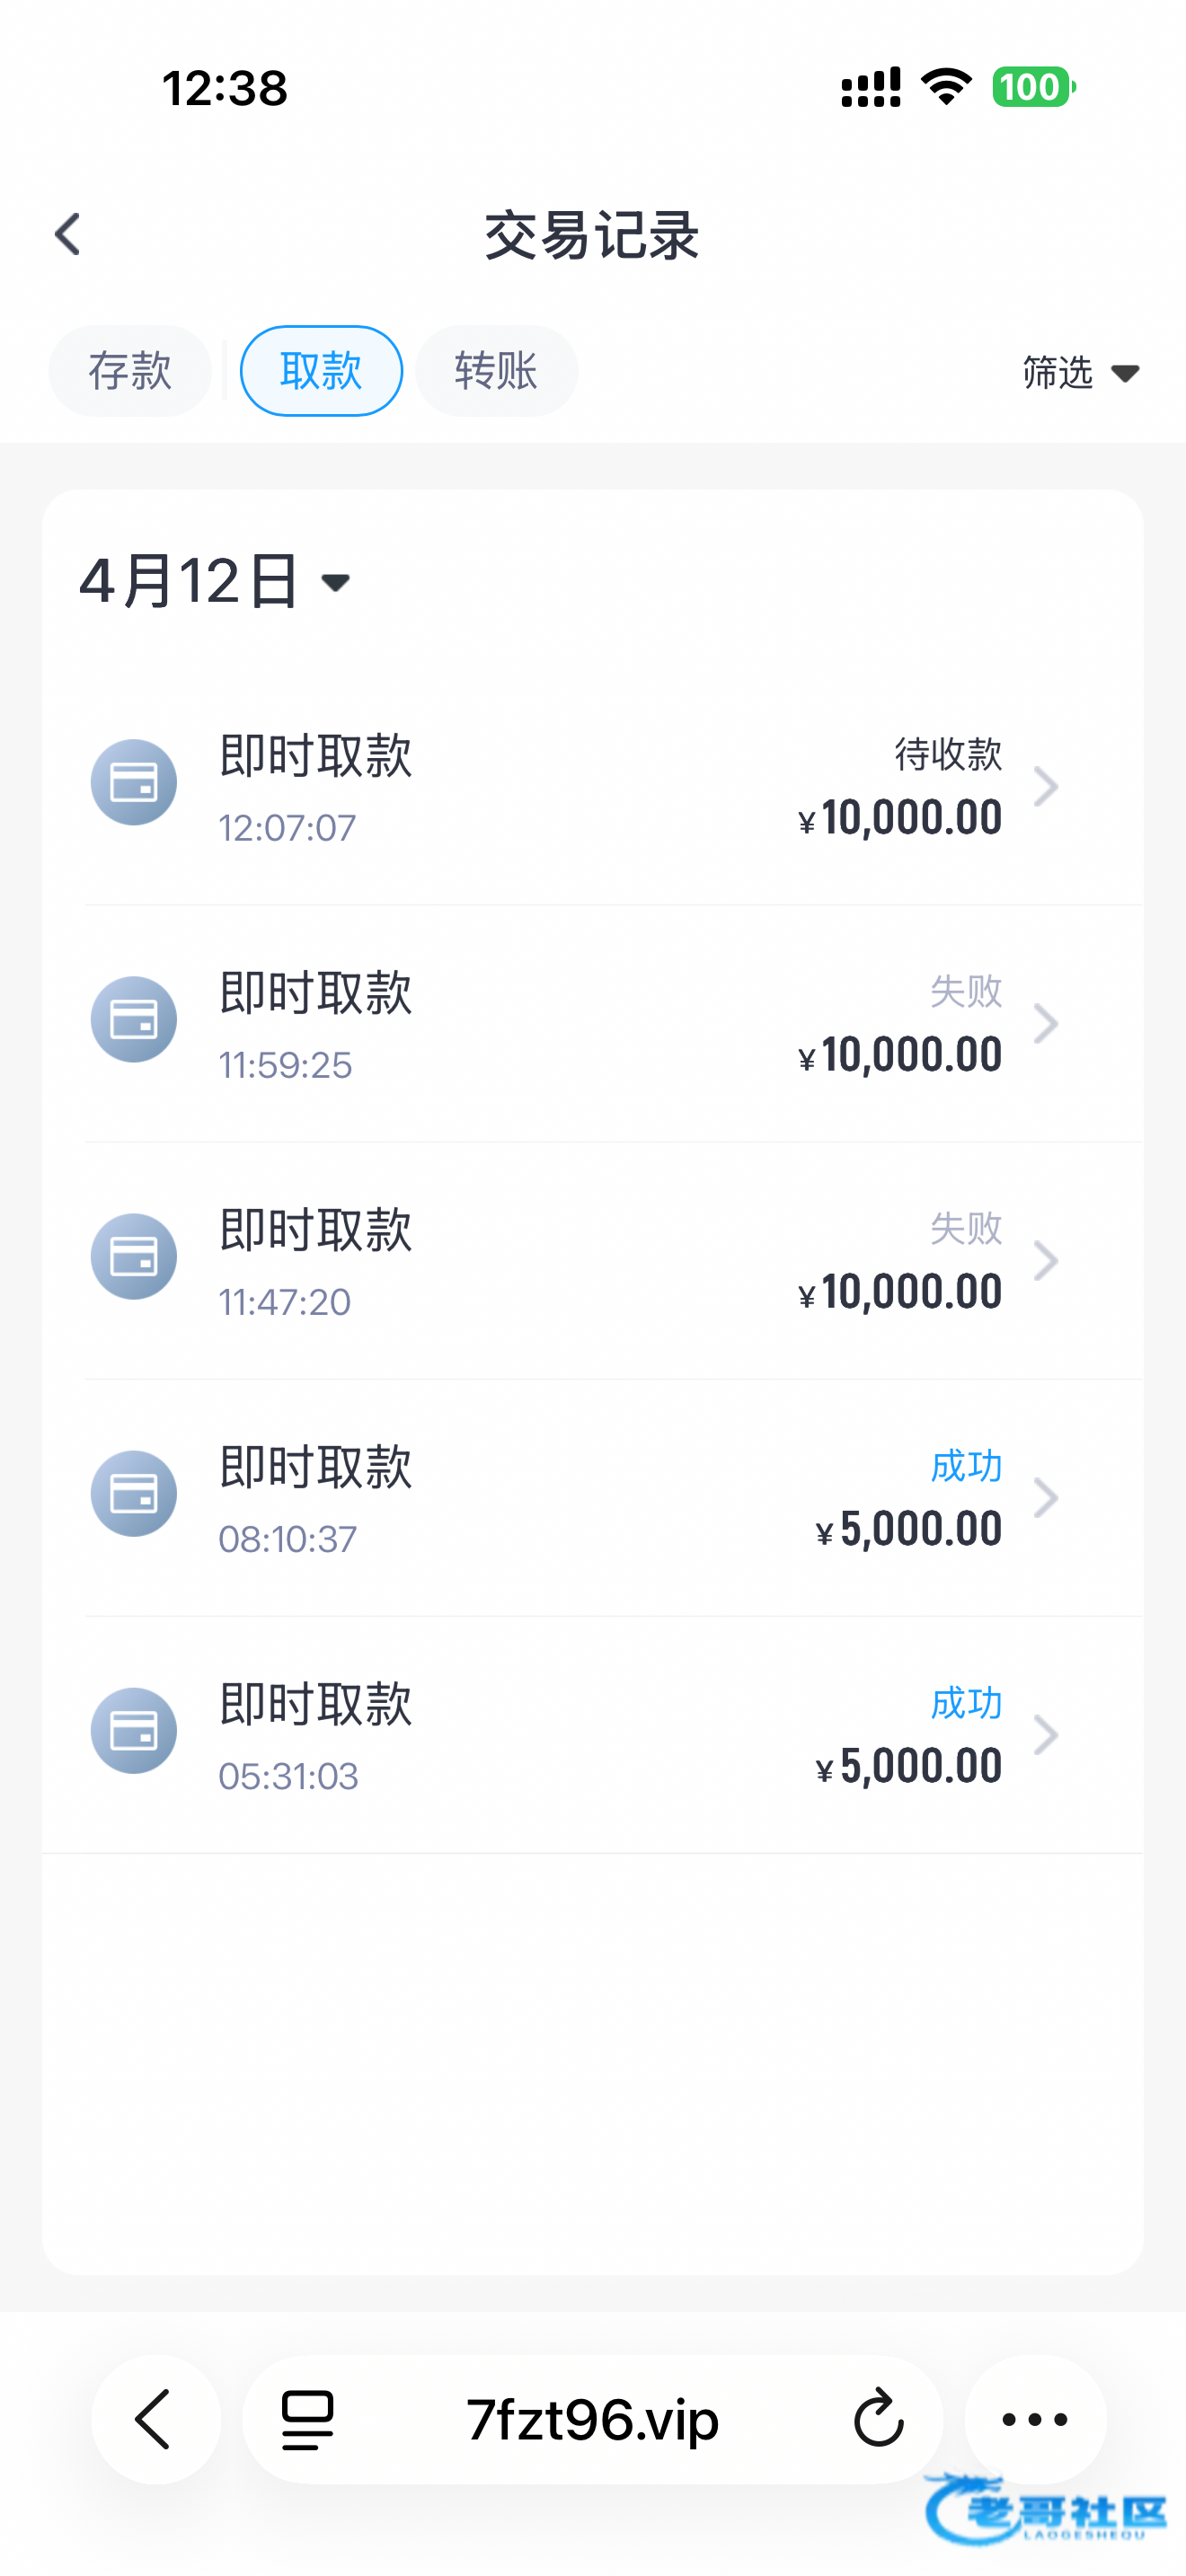Open details chevron of the 11:47:20 failed withdrawal
This screenshot has width=1186, height=2576.
[x=1046, y=1261]
